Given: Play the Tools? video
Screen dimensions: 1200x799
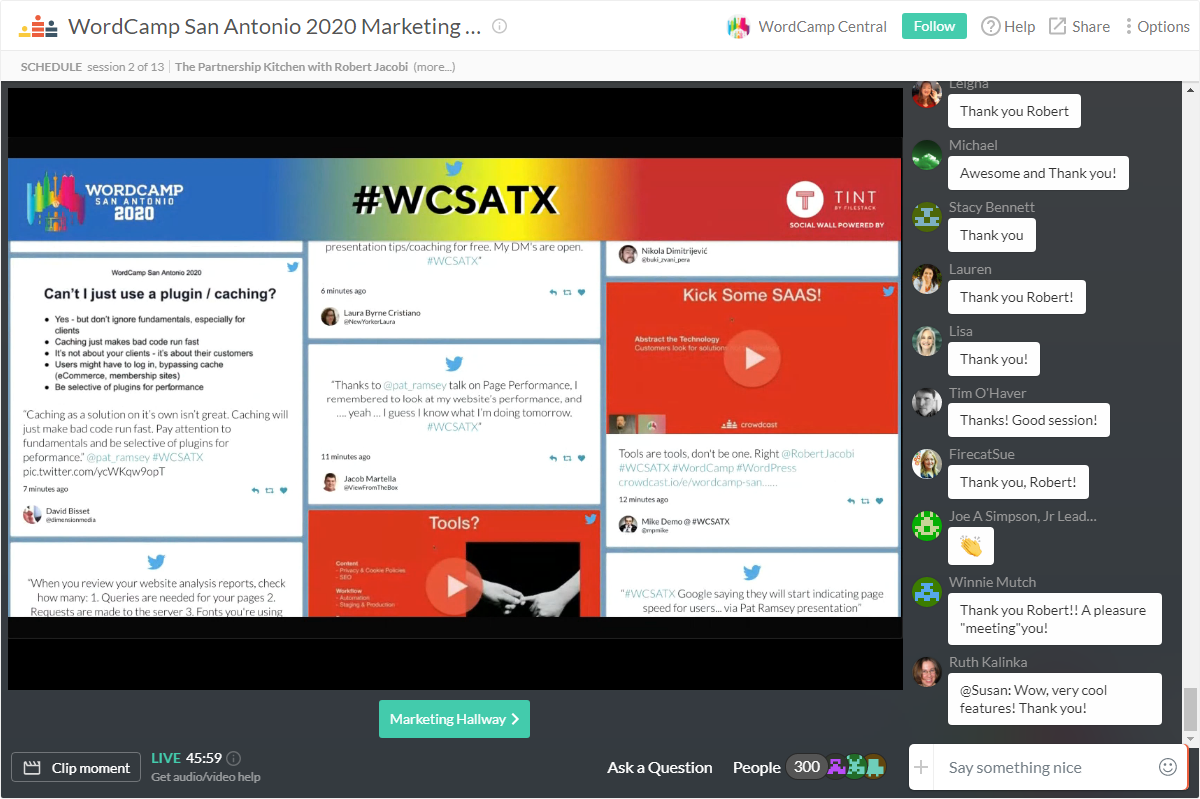Looking at the screenshot, I should coord(454,586).
